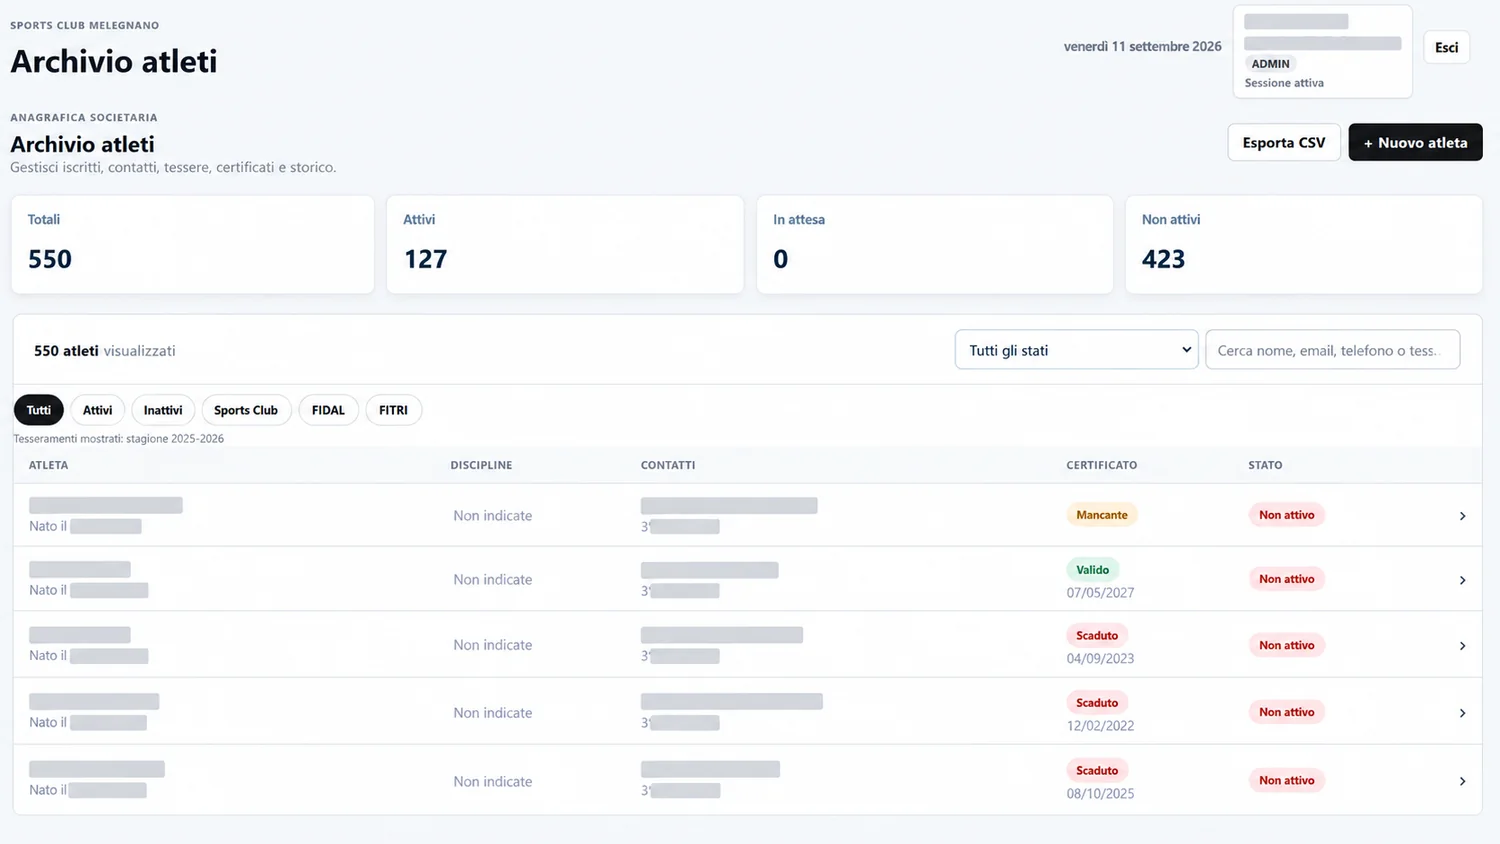Click Scaduto badge dated 12/02/2022
The image size is (1500, 844).
tap(1097, 703)
